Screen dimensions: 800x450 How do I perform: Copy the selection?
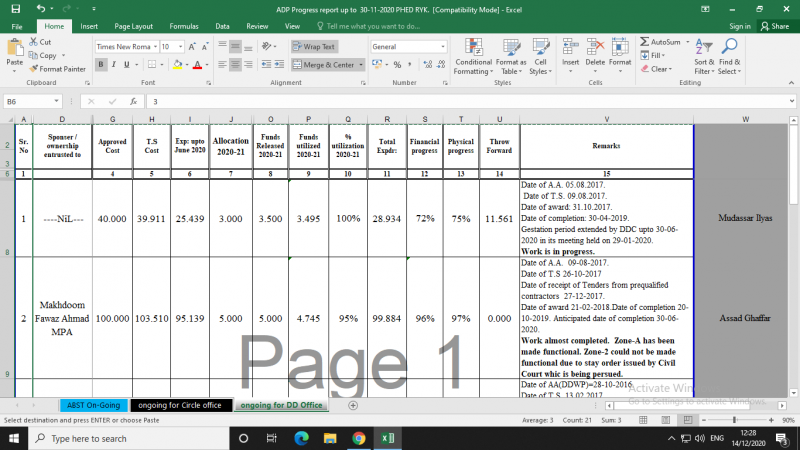coord(43,55)
